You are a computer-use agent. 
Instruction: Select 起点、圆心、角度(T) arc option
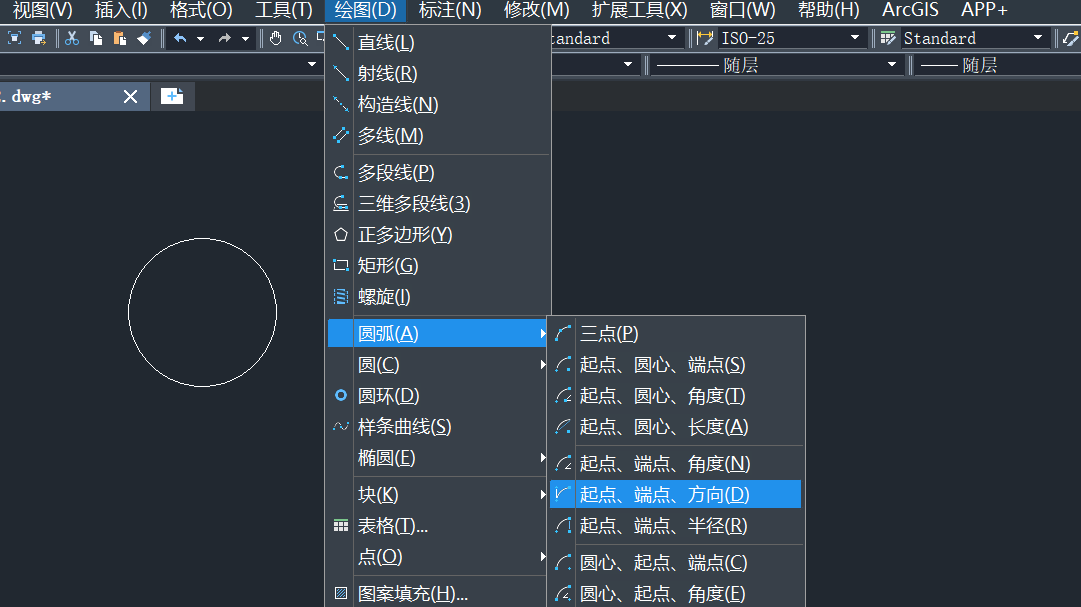pyautogui.click(x=676, y=396)
